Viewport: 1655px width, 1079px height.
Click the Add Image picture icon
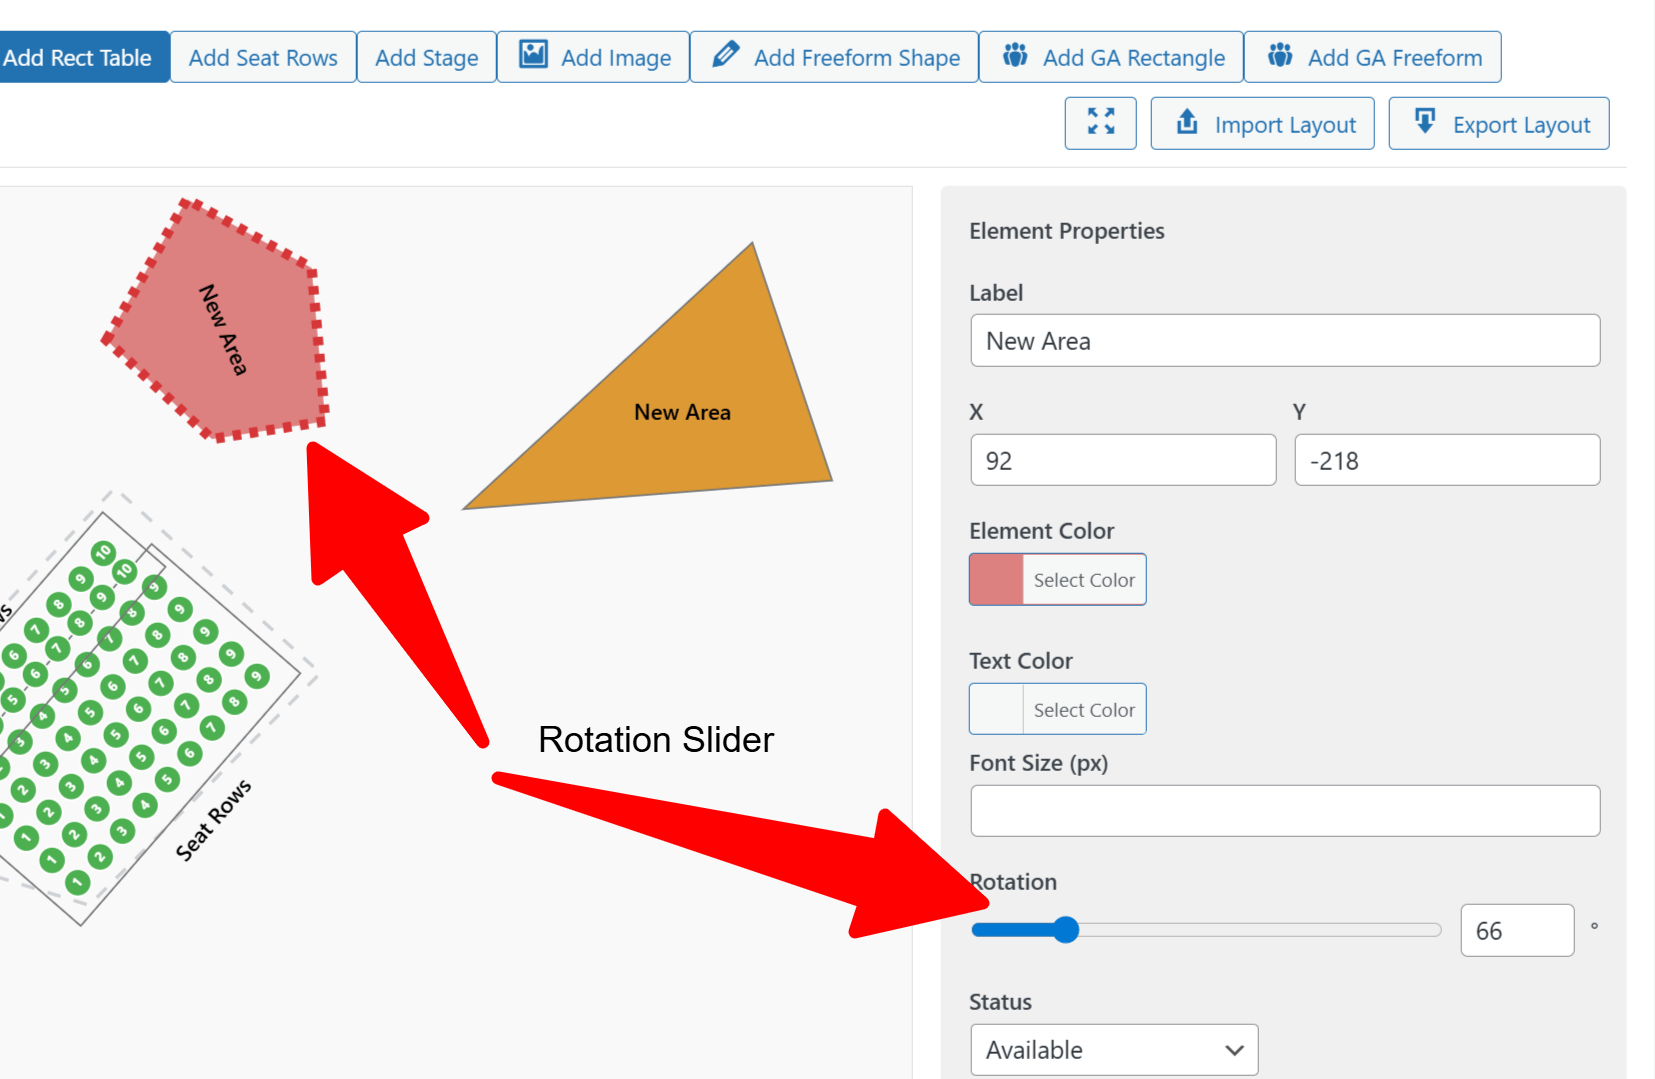click(x=534, y=55)
